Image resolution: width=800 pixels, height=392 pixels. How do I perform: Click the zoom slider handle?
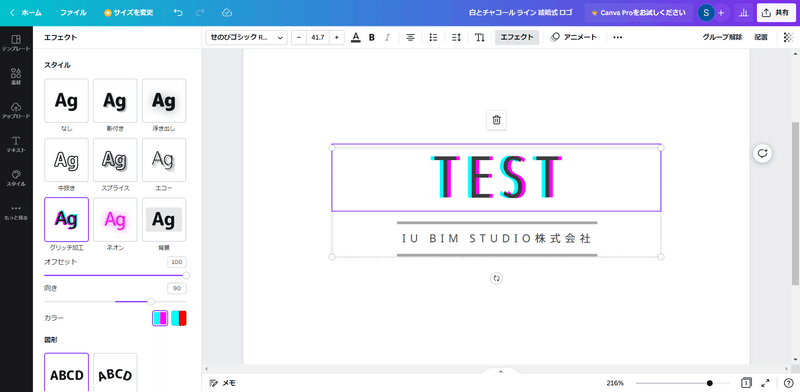(710, 383)
